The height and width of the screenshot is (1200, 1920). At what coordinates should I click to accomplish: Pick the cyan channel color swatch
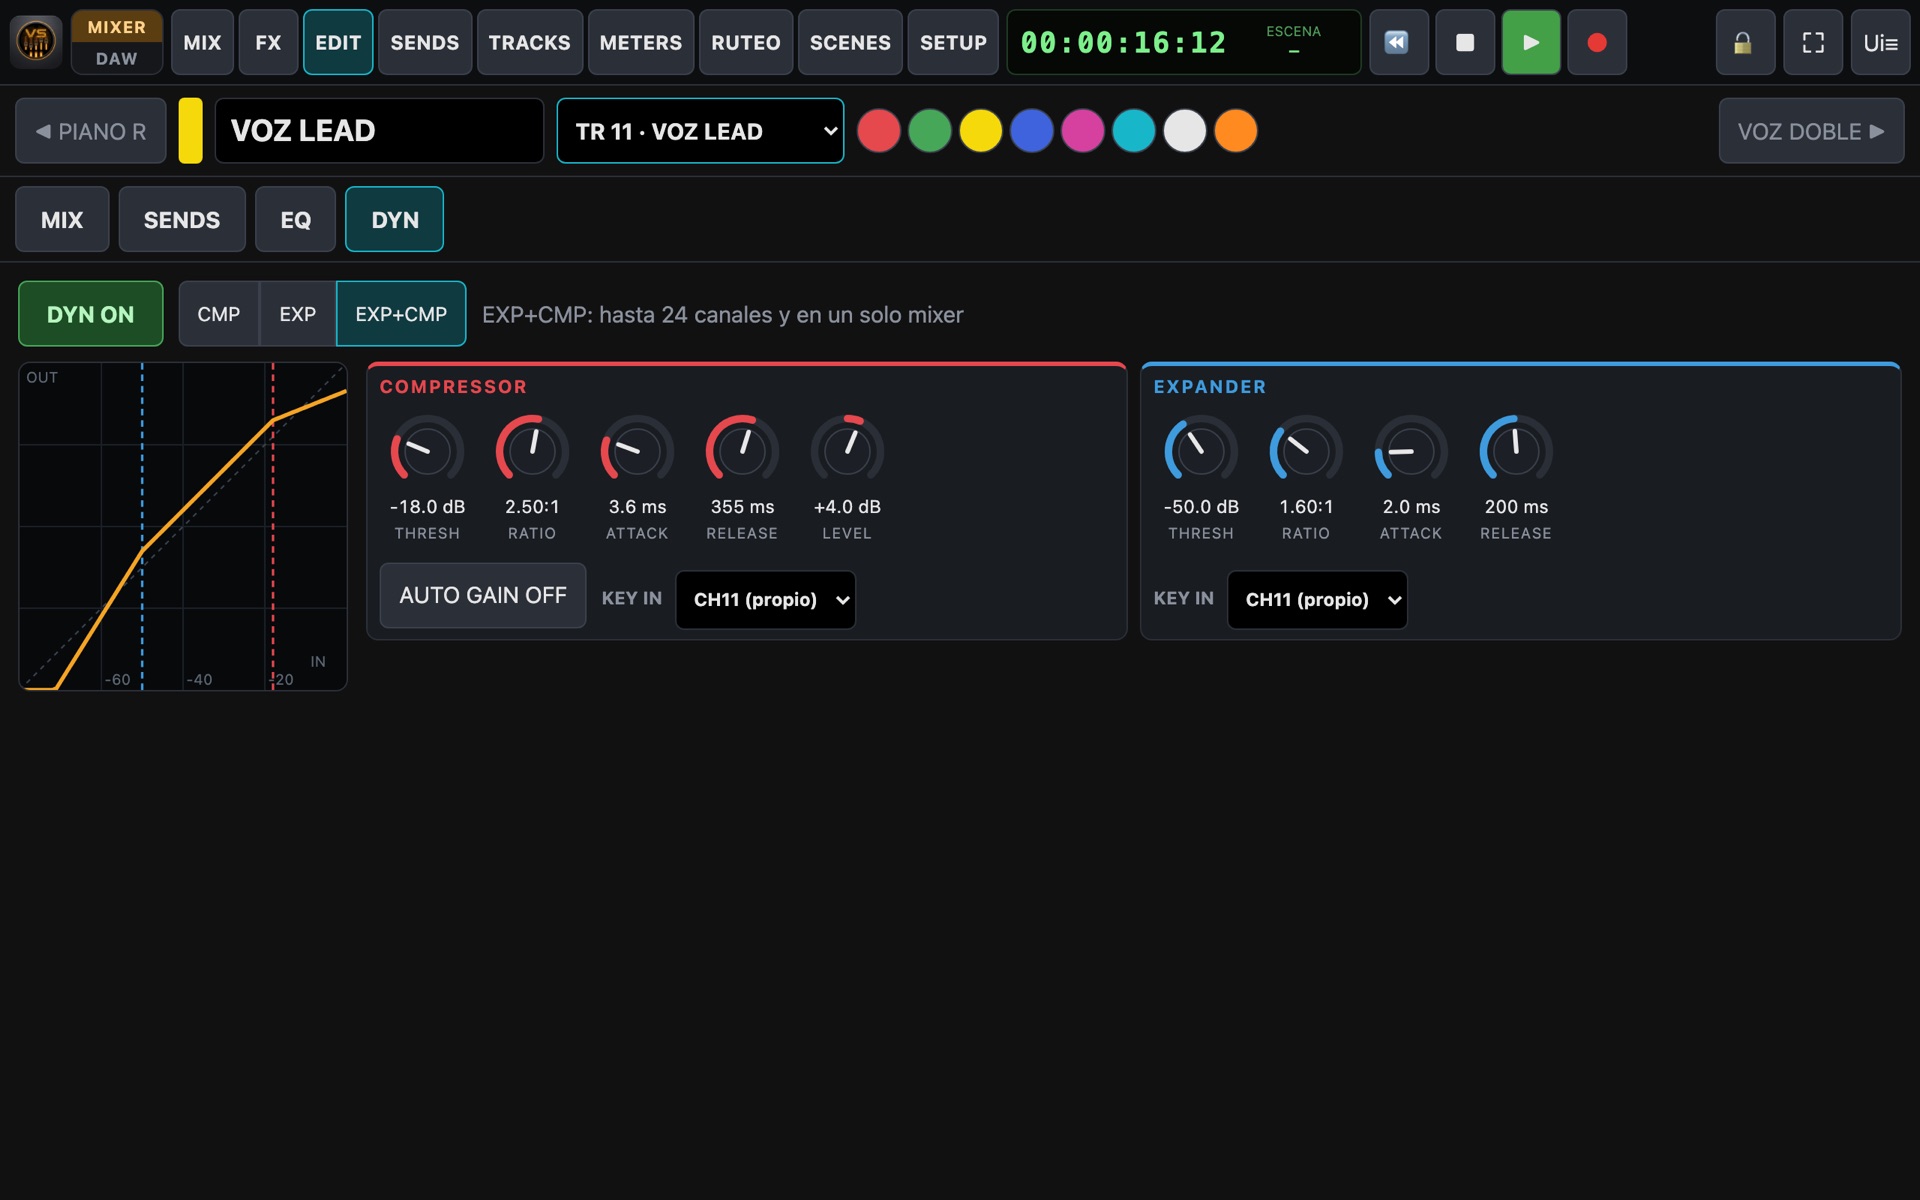[x=1134, y=131]
